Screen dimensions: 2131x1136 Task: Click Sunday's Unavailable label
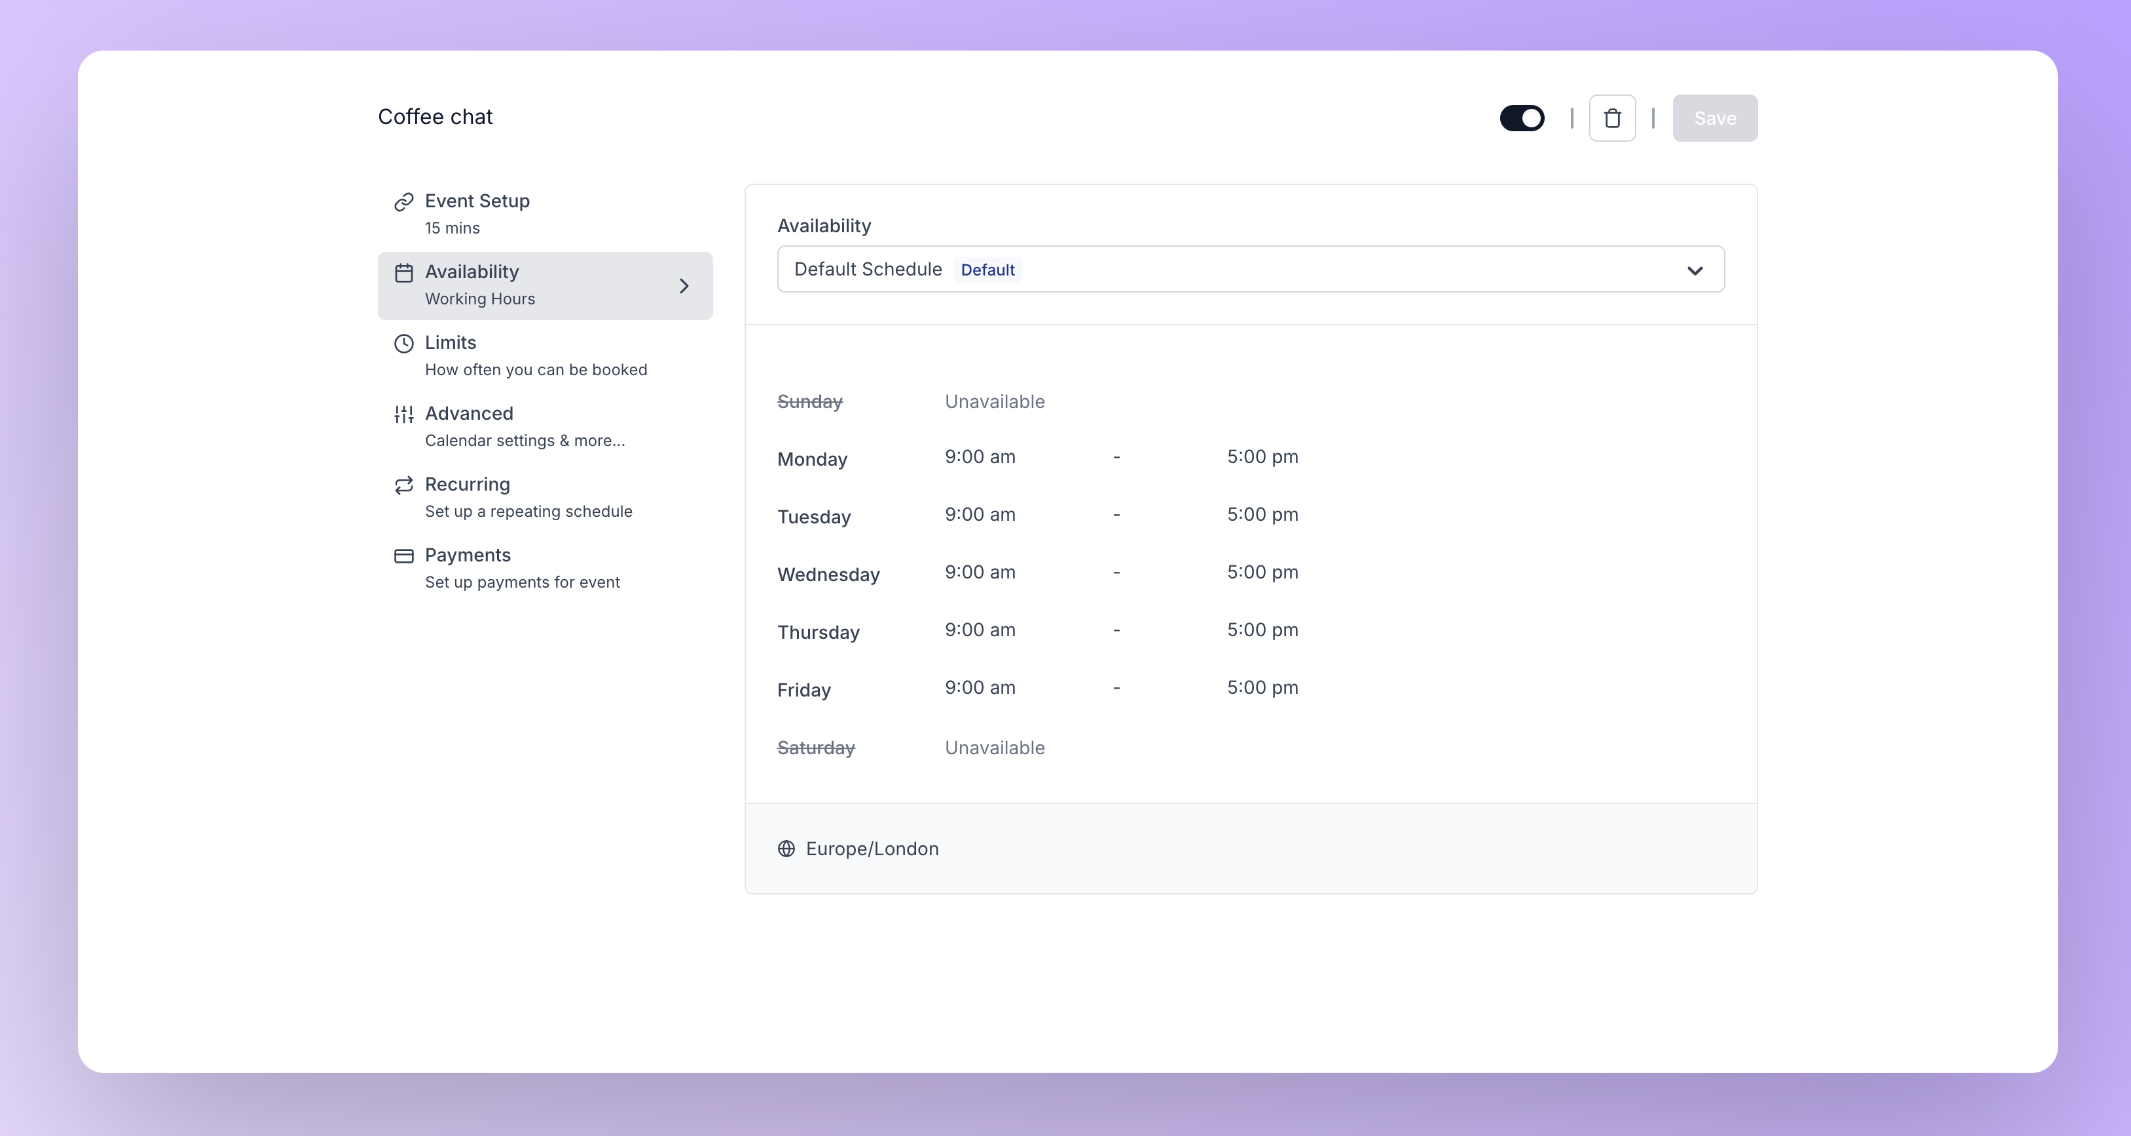[993, 401]
